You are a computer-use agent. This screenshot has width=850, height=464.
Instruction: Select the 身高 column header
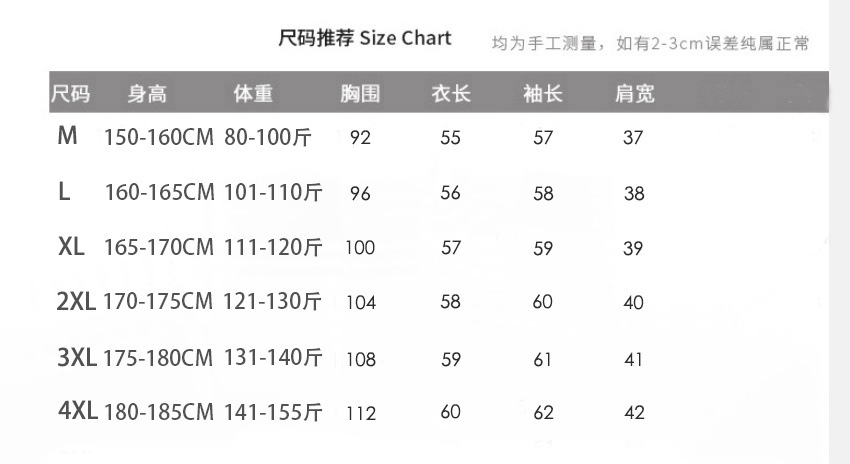pyautogui.click(x=147, y=94)
